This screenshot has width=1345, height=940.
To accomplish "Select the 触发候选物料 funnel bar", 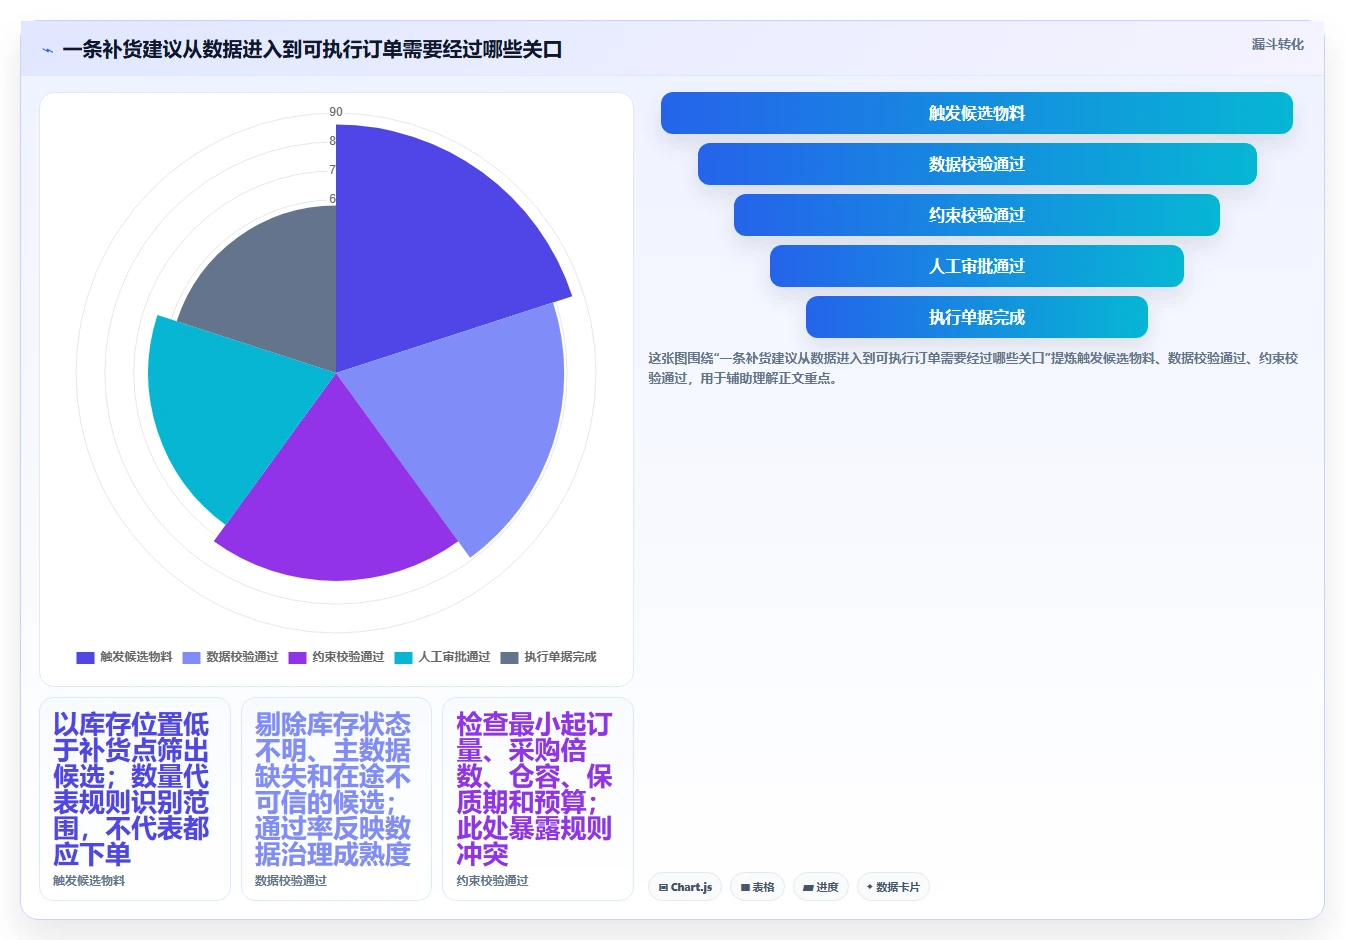I will click(x=977, y=113).
